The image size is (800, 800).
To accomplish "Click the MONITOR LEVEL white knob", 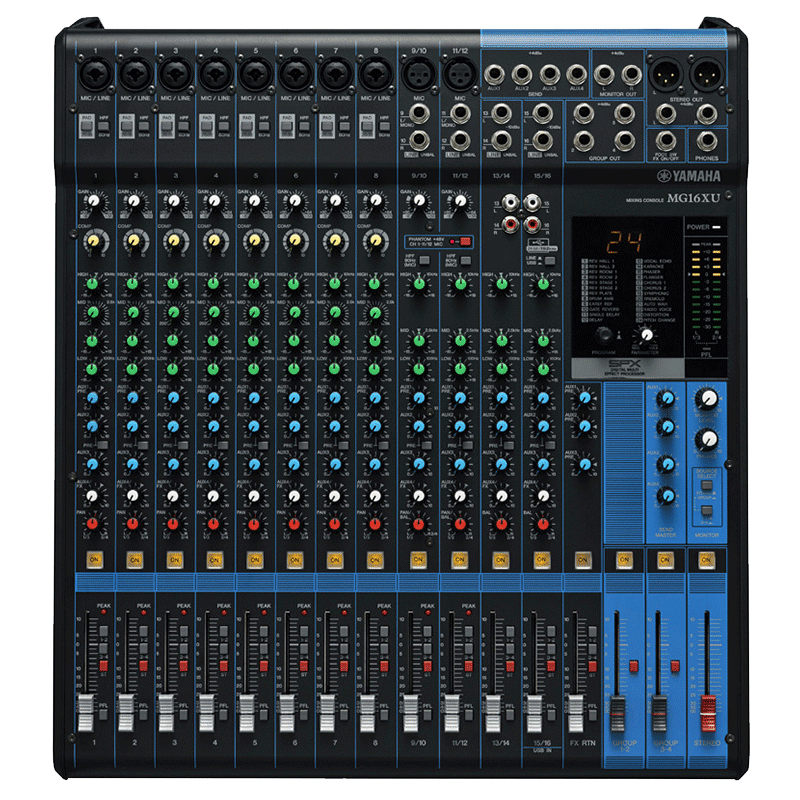I will pos(707,399).
